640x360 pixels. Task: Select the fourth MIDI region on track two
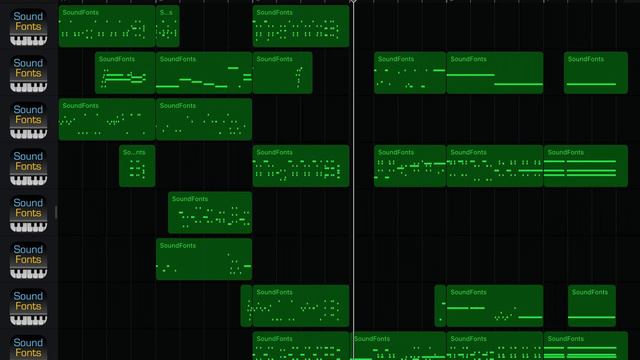coord(410,73)
